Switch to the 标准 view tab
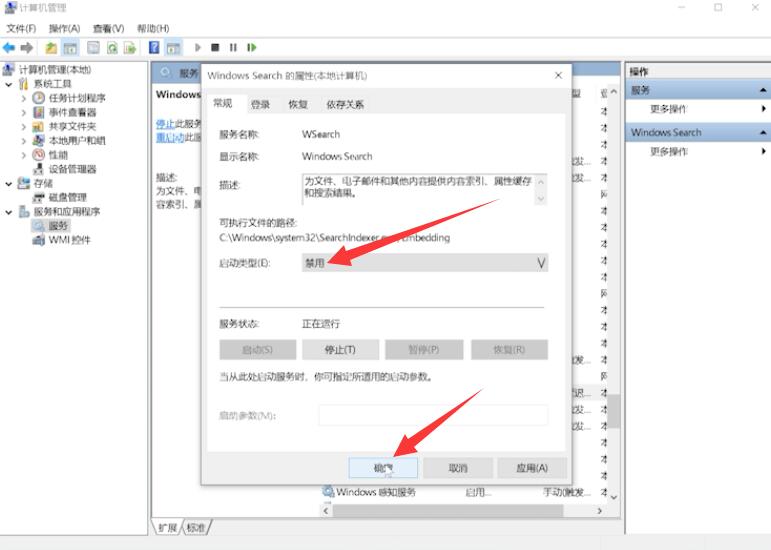The image size is (771, 550). pyautogui.click(x=196, y=527)
